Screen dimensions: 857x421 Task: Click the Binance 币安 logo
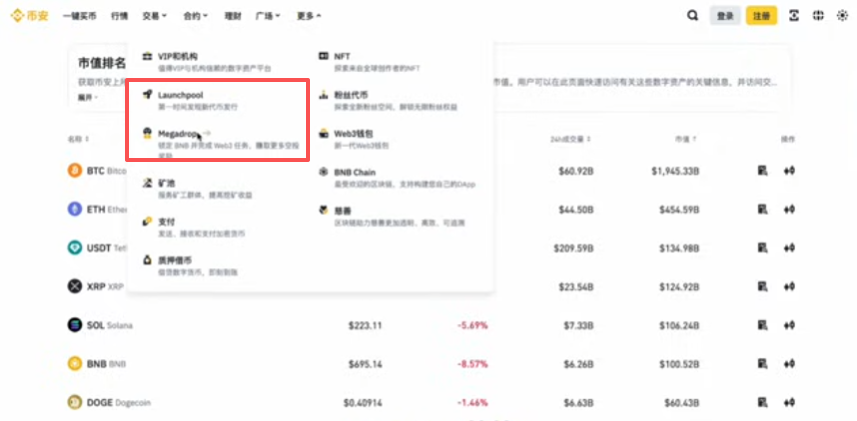coord(30,16)
